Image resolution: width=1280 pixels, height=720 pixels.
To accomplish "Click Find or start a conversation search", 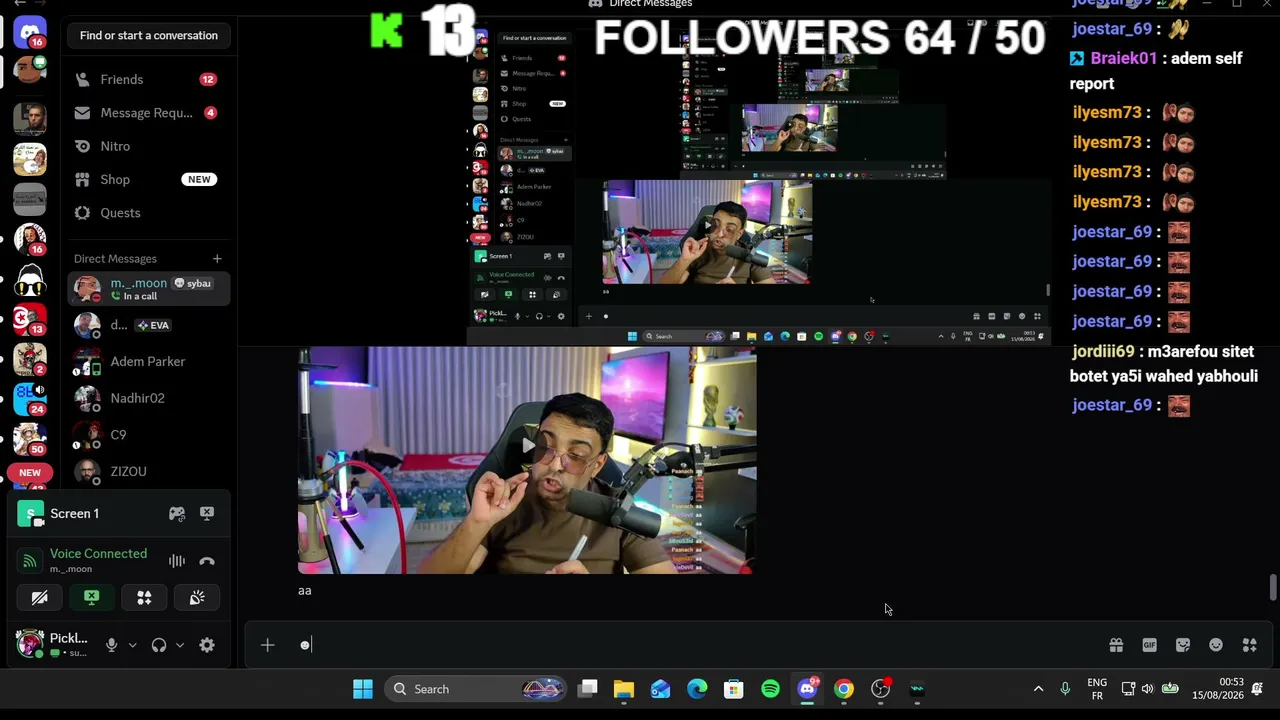I will pyautogui.click(x=149, y=36).
